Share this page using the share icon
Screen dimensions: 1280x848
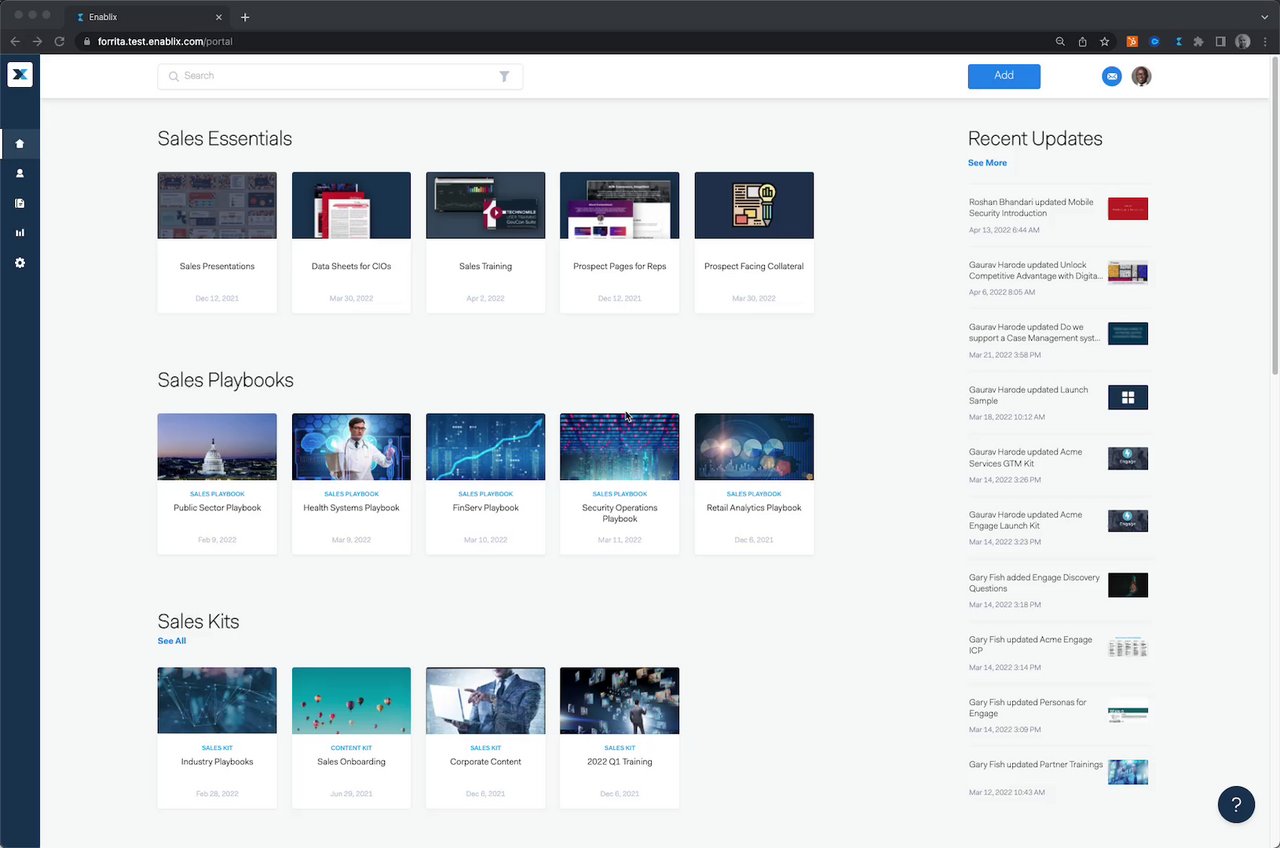click(1082, 42)
